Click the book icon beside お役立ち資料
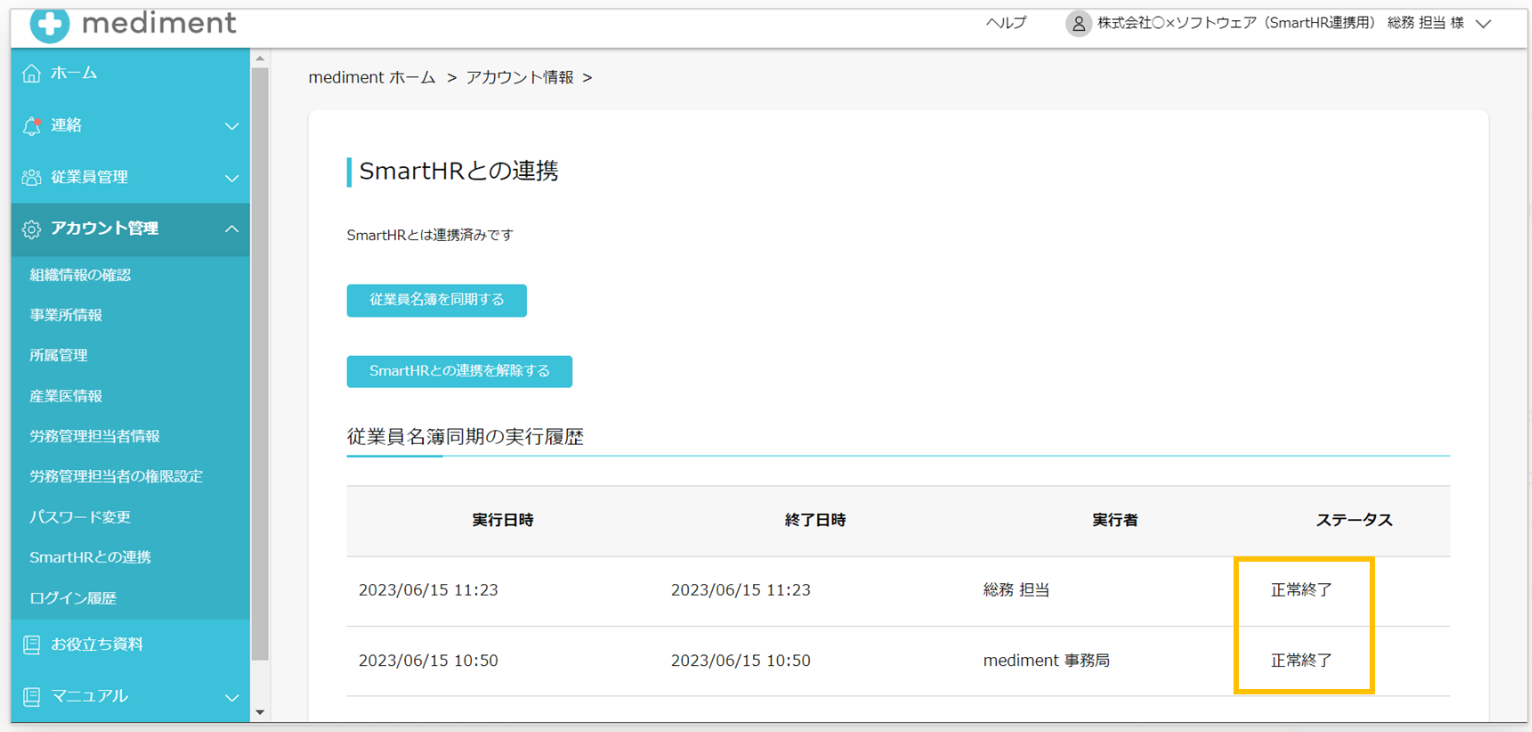1532x732 pixels. click(32, 645)
